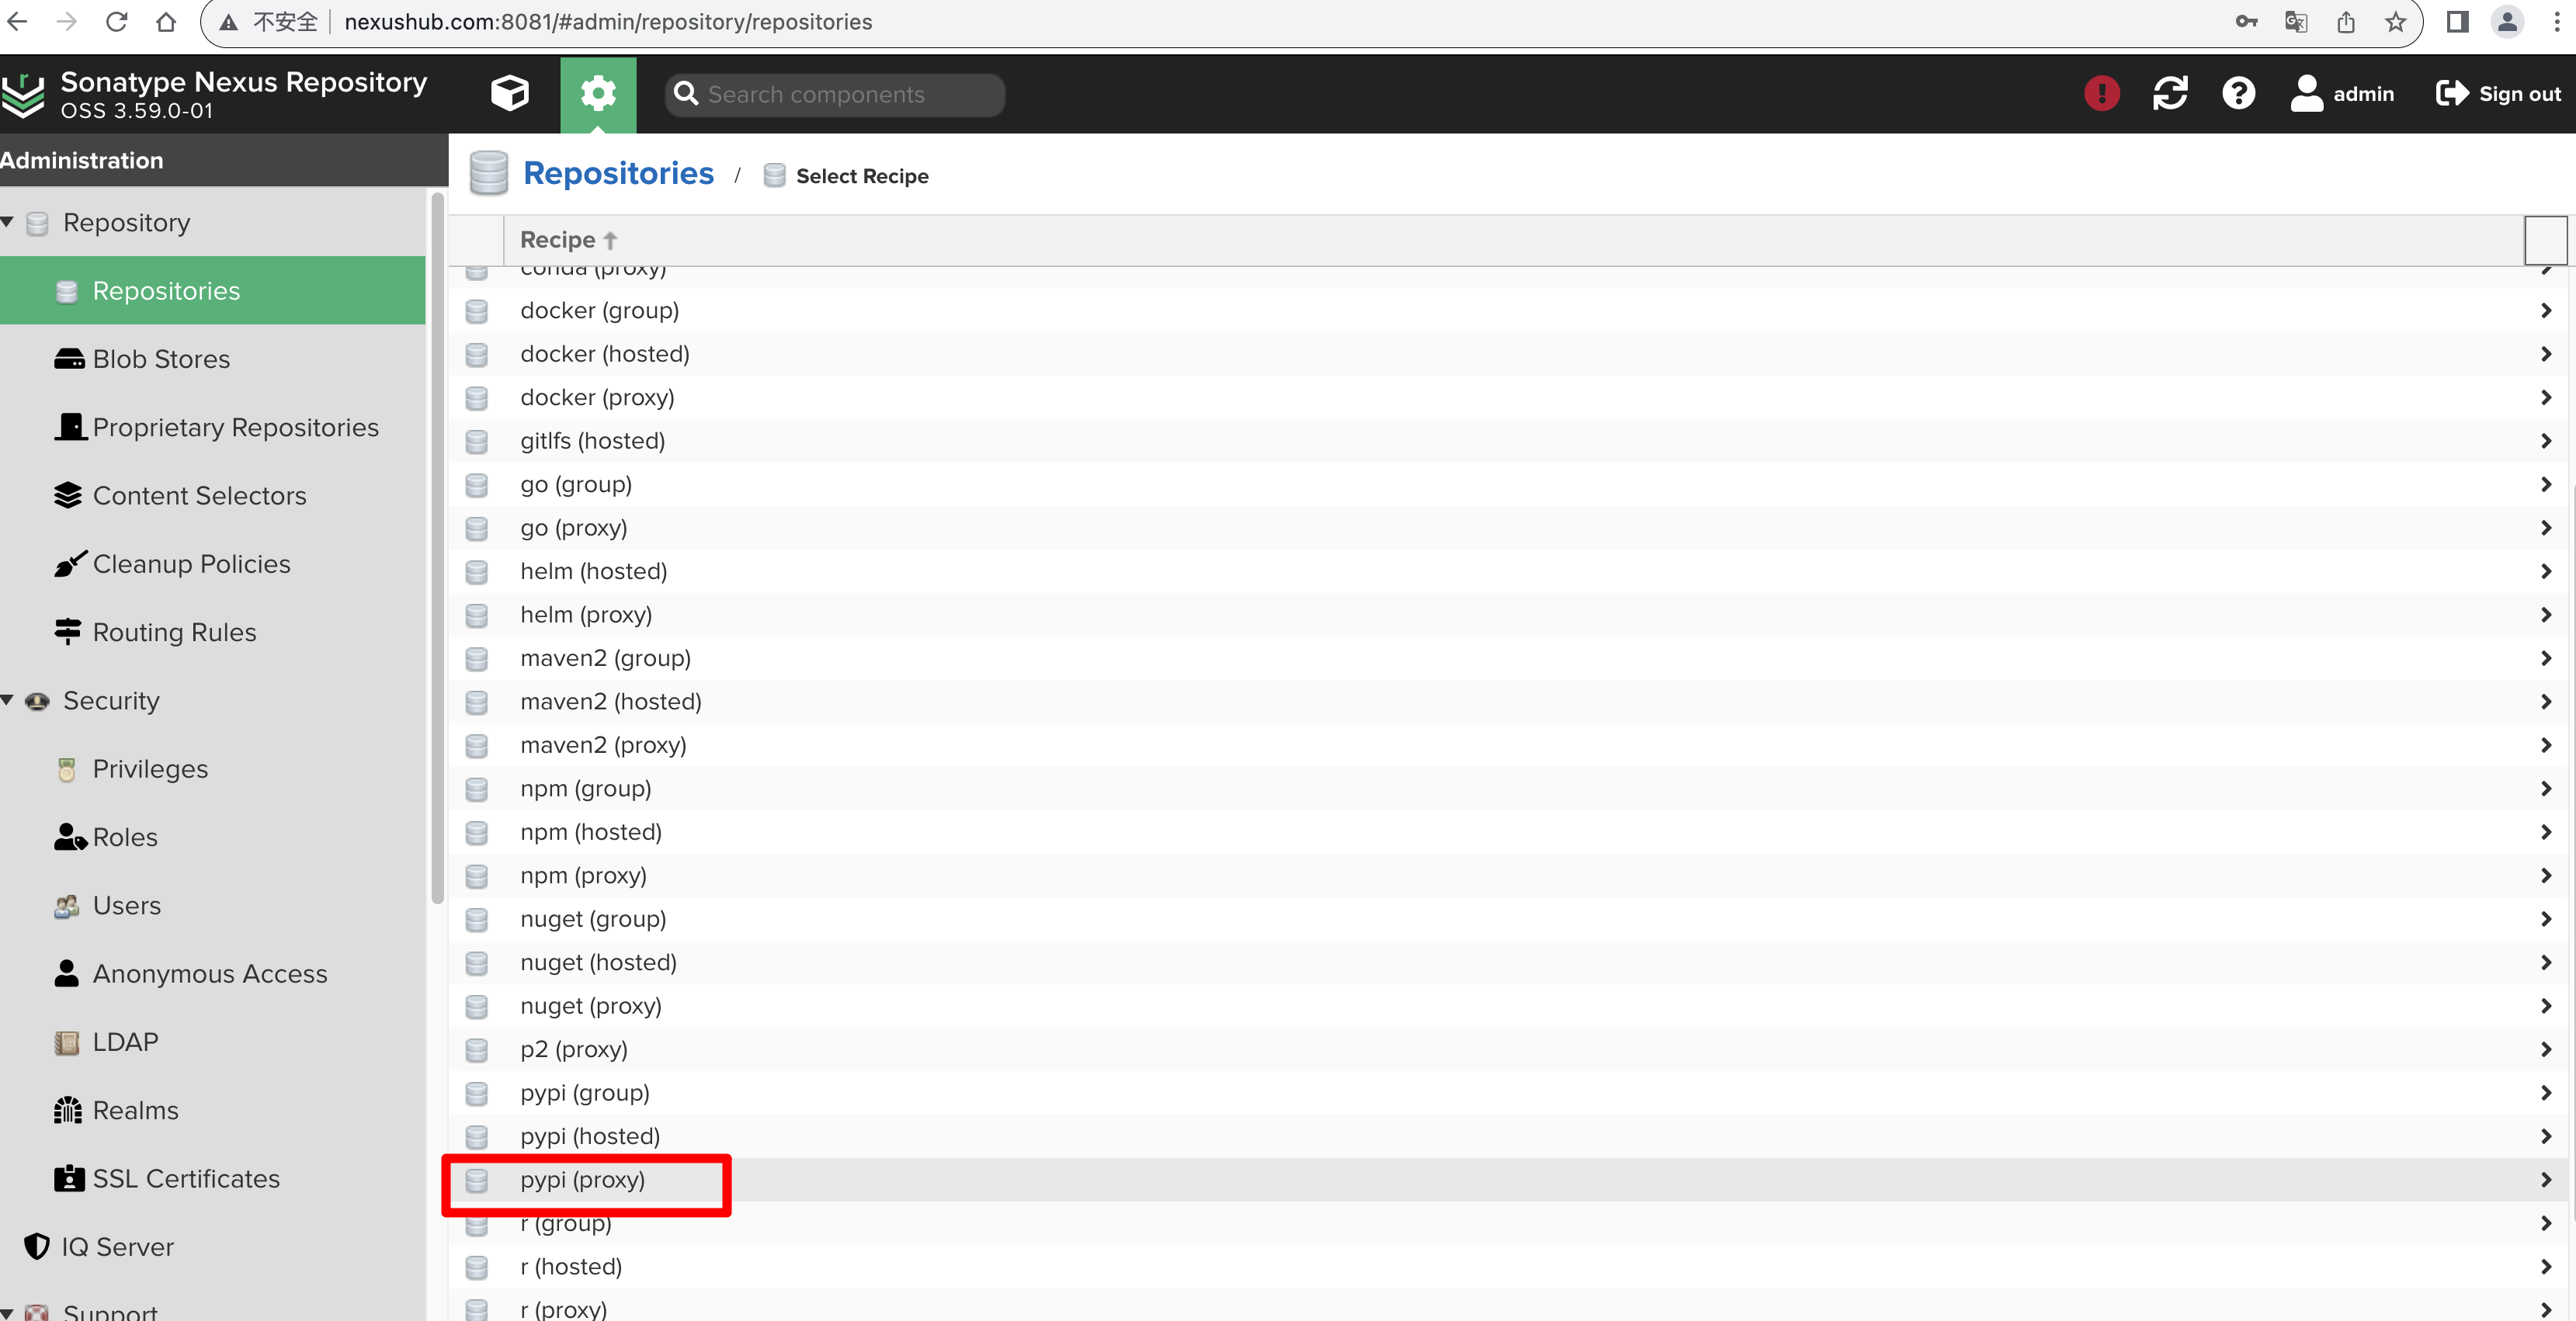Open Chrome three-dot menu
This screenshot has width=2576, height=1321.
(x=2557, y=21)
